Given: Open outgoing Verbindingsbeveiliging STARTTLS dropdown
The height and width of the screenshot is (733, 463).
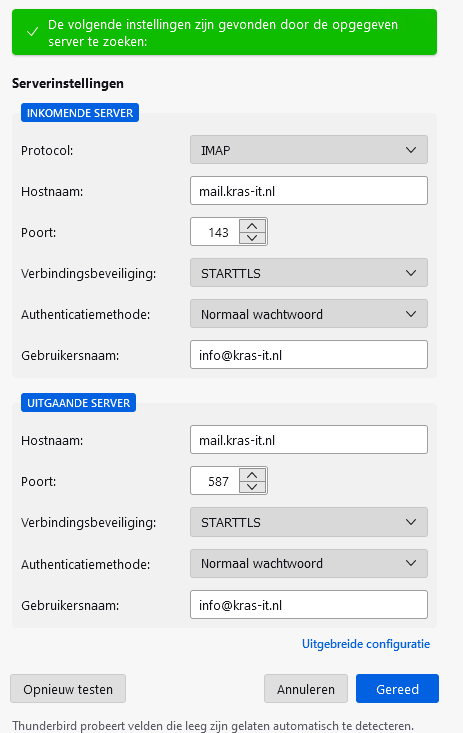Looking at the screenshot, I should [x=309, y=522].
